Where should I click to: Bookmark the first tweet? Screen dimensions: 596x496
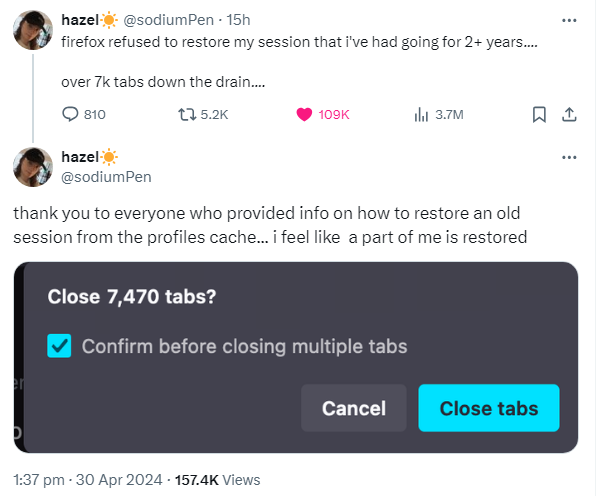coord(539,114)
